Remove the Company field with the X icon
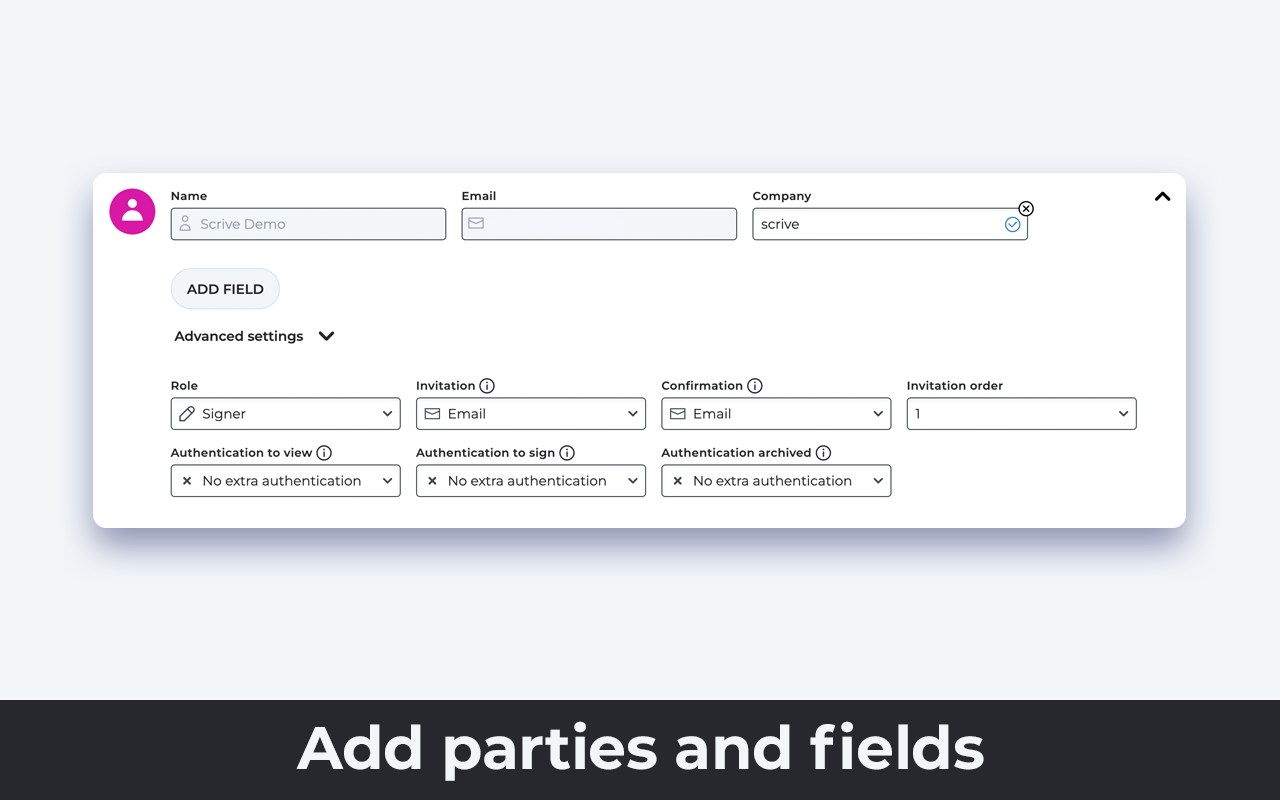The width and height of the screenshot is (1280, 800). (1026, 209)
